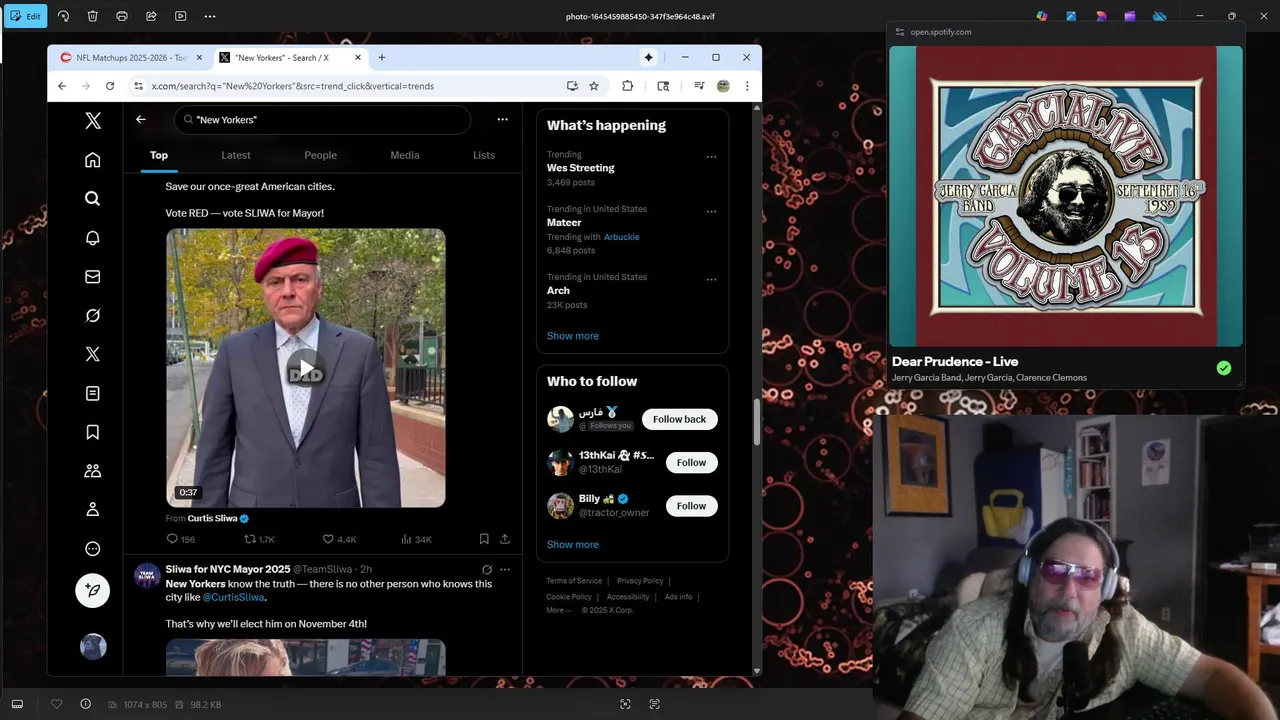Delete the photo with trash icon
The image size is (1280, 720).
tap(93, 16)
